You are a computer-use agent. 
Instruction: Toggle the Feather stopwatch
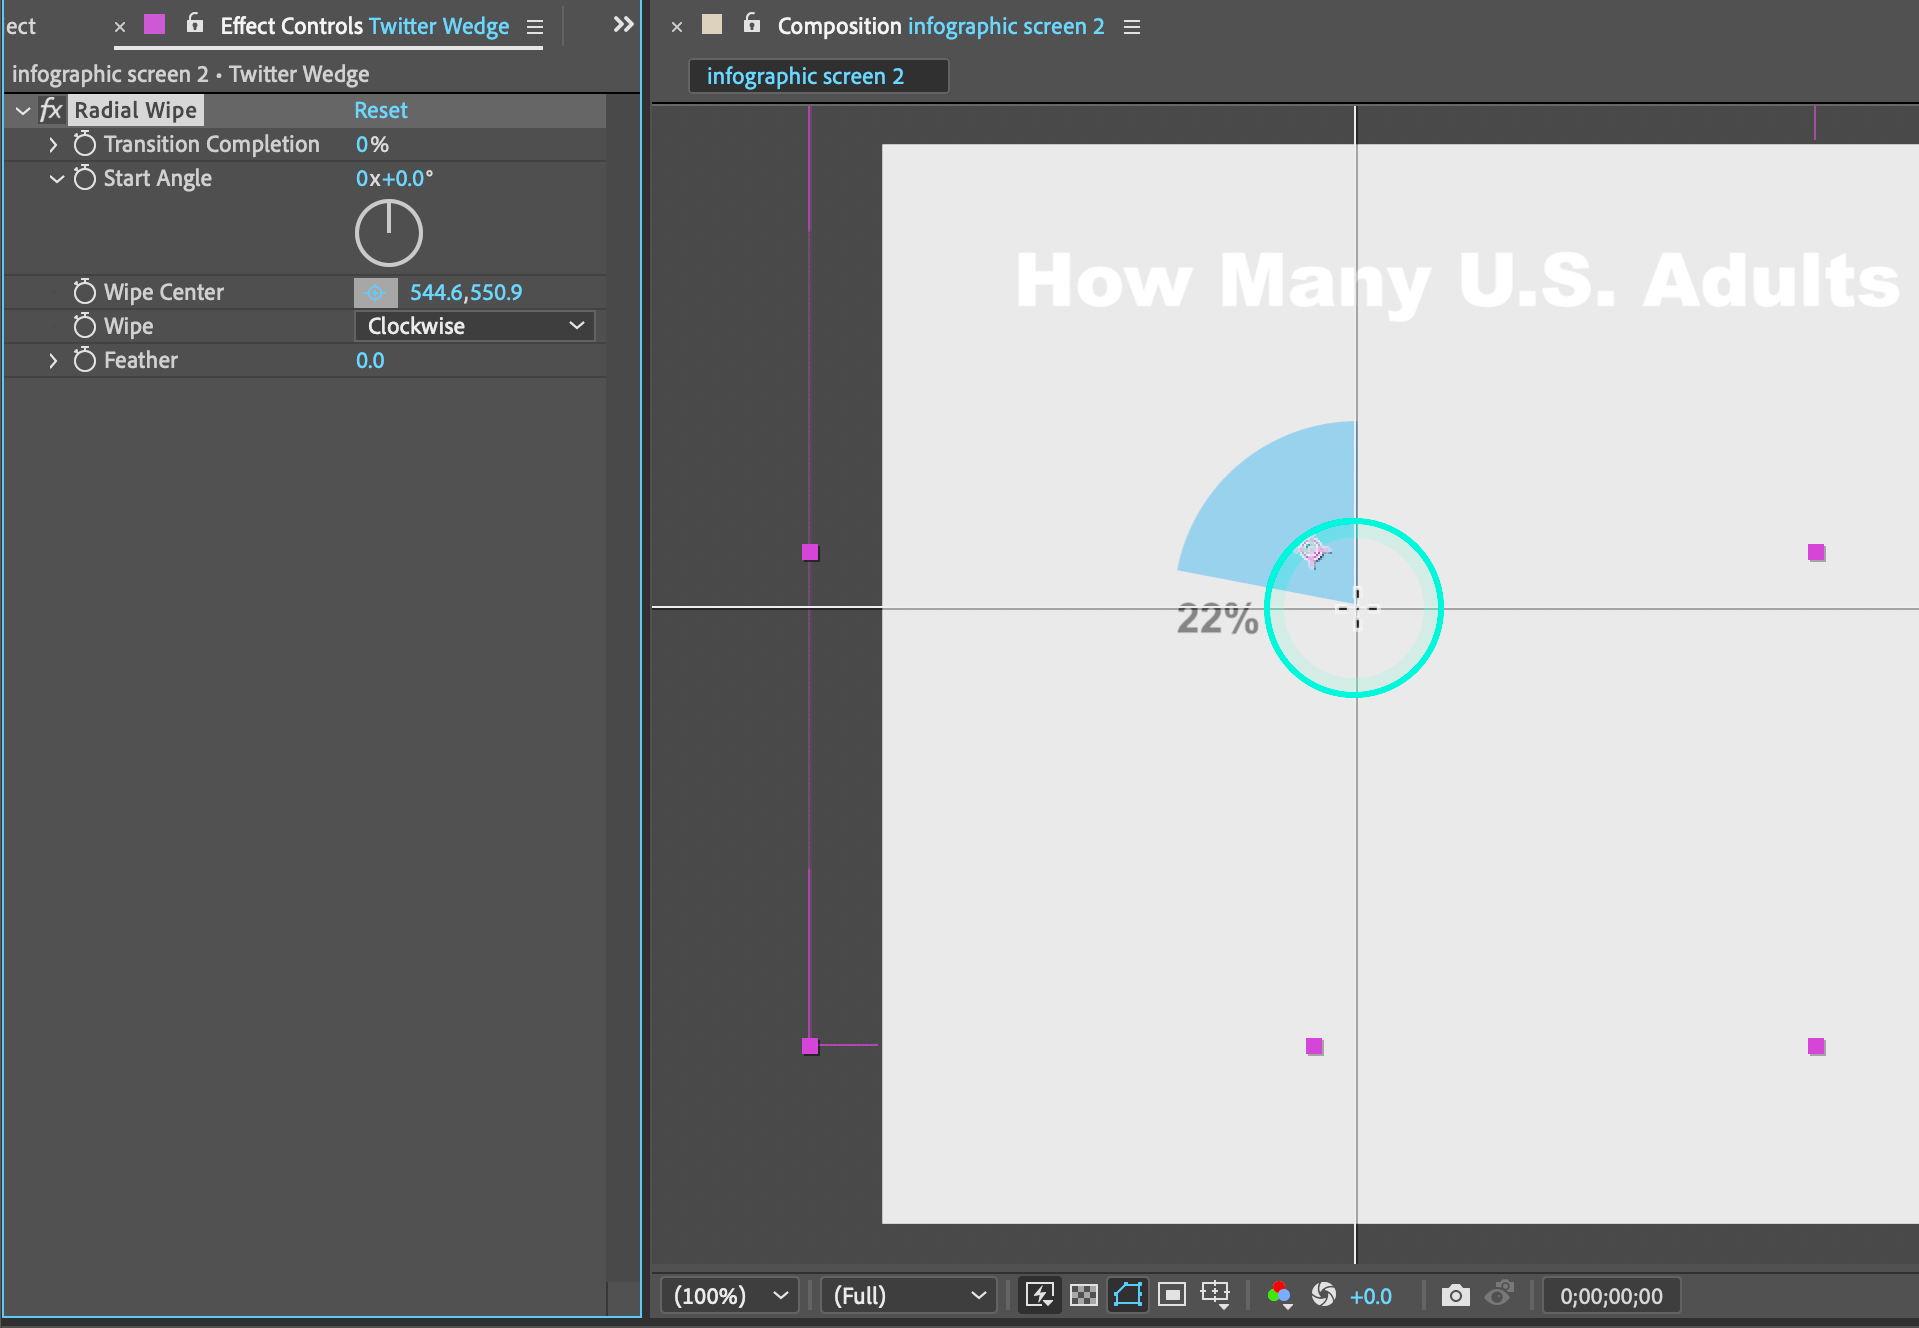[x=85, y=360]
